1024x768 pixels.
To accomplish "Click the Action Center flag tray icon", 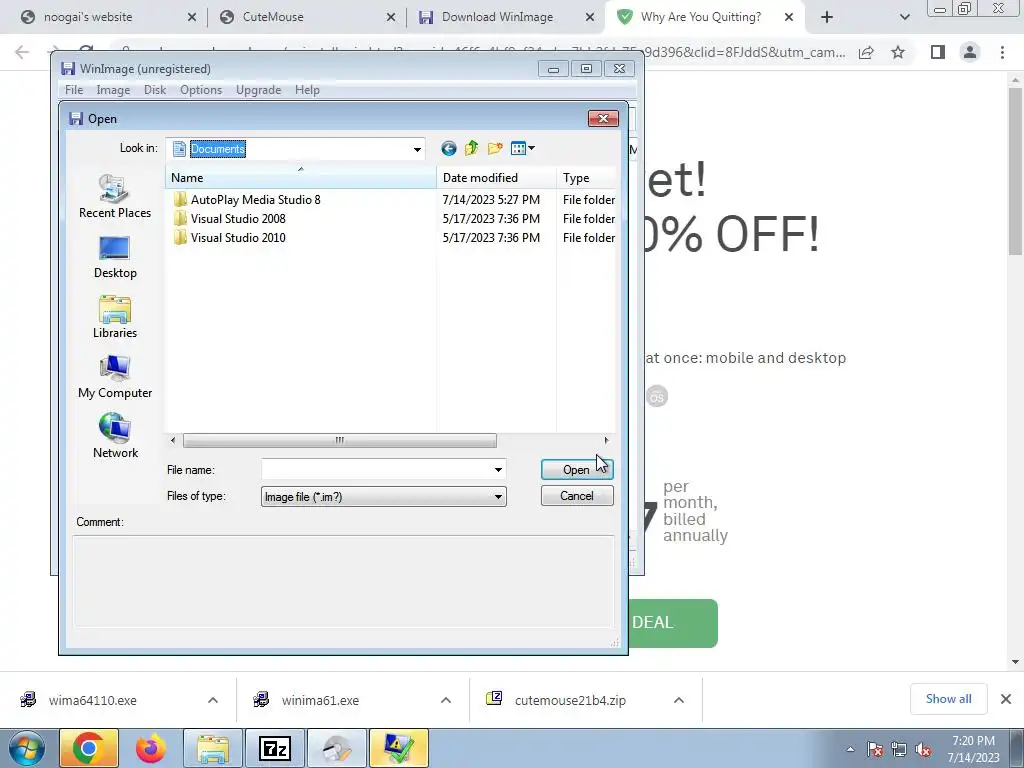I will pyautogui.click(x=875, y=750).
